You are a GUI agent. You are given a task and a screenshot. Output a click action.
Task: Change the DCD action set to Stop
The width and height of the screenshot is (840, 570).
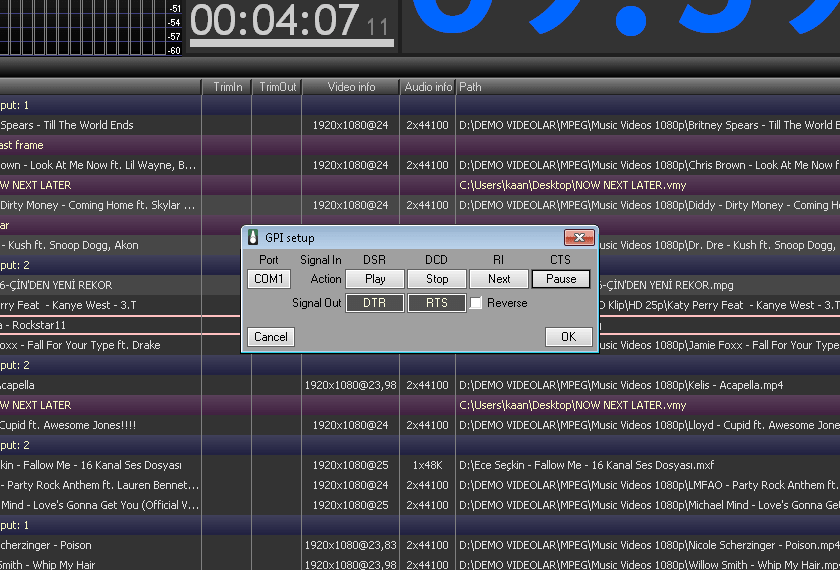(437, 279)
